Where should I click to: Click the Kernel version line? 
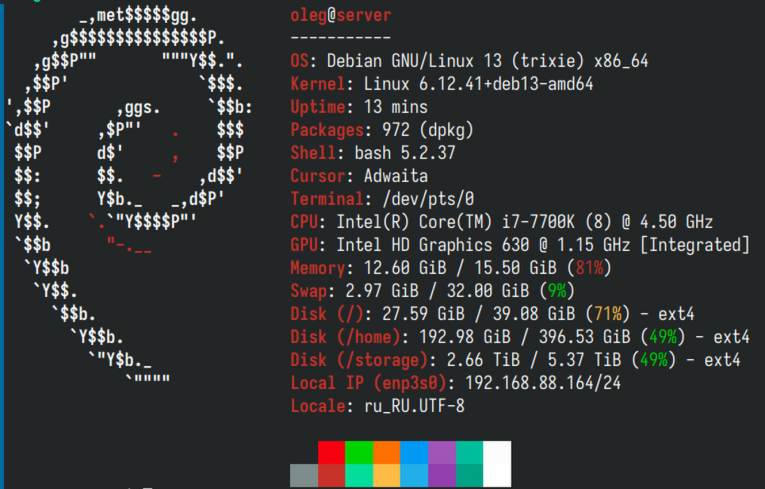(x=442, y=84)
